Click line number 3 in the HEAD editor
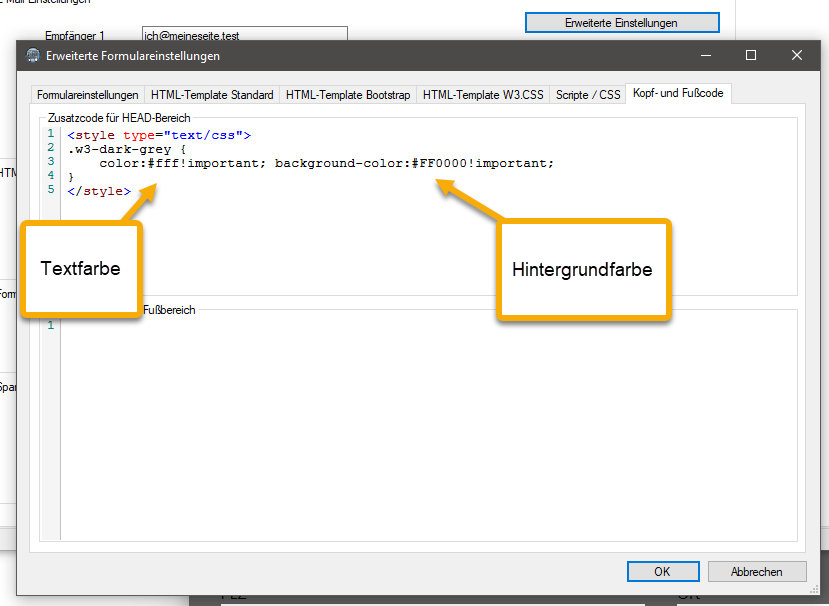 [50, 162]
